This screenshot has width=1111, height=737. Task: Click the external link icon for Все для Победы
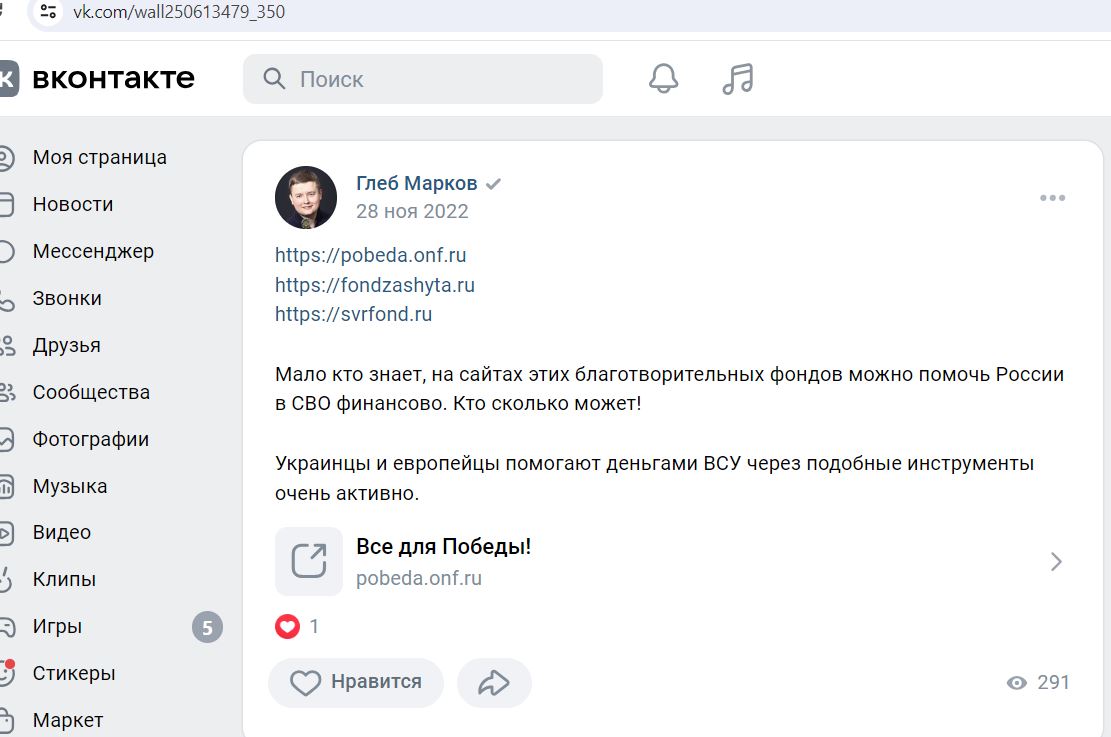[x=309, y=561]
